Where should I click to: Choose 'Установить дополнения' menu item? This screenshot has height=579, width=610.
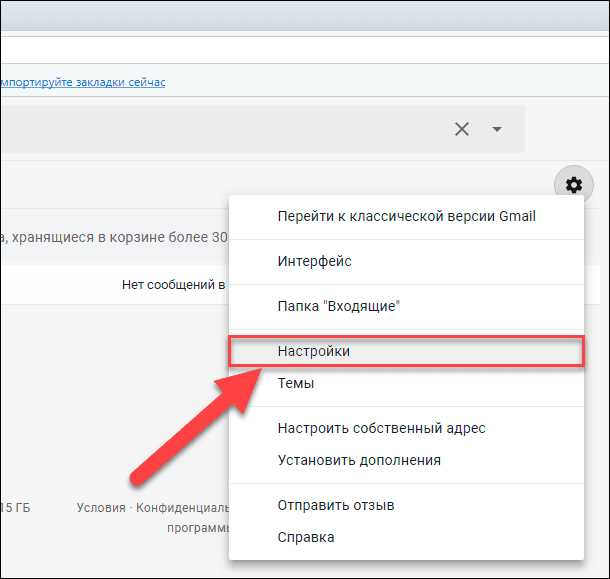tap(407, 460)
